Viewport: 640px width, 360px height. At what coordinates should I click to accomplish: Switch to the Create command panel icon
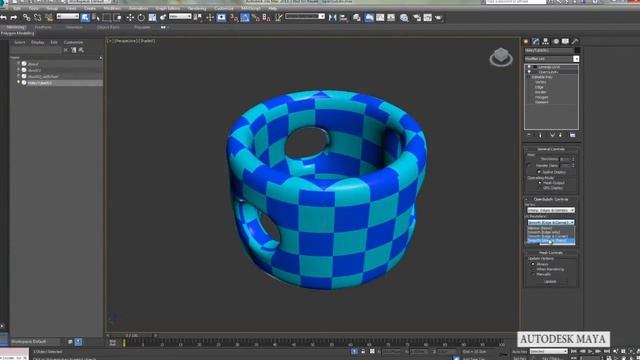tap(526, 41)
